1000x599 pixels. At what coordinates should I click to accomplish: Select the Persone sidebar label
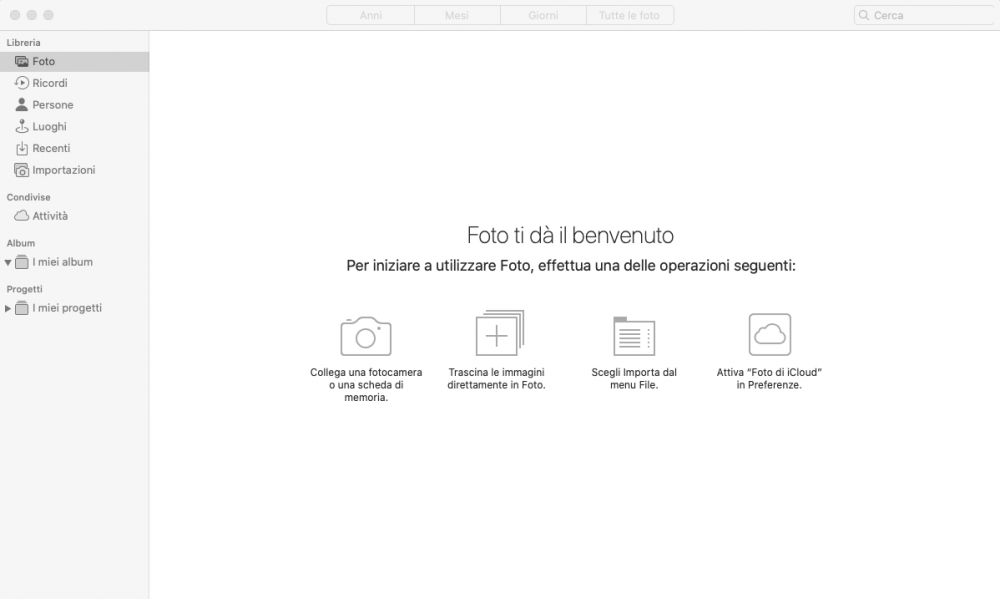53,105
